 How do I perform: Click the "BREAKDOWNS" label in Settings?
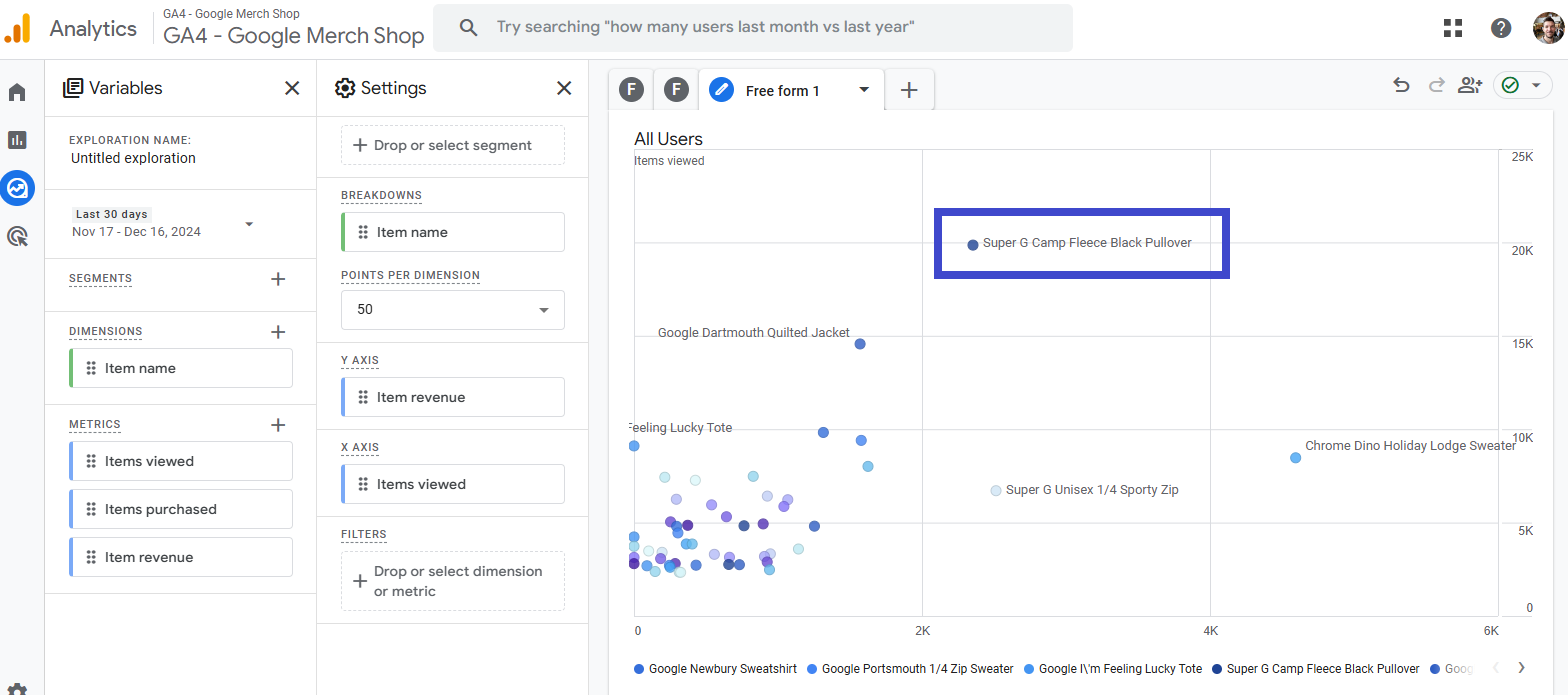(x=381, y=195)
